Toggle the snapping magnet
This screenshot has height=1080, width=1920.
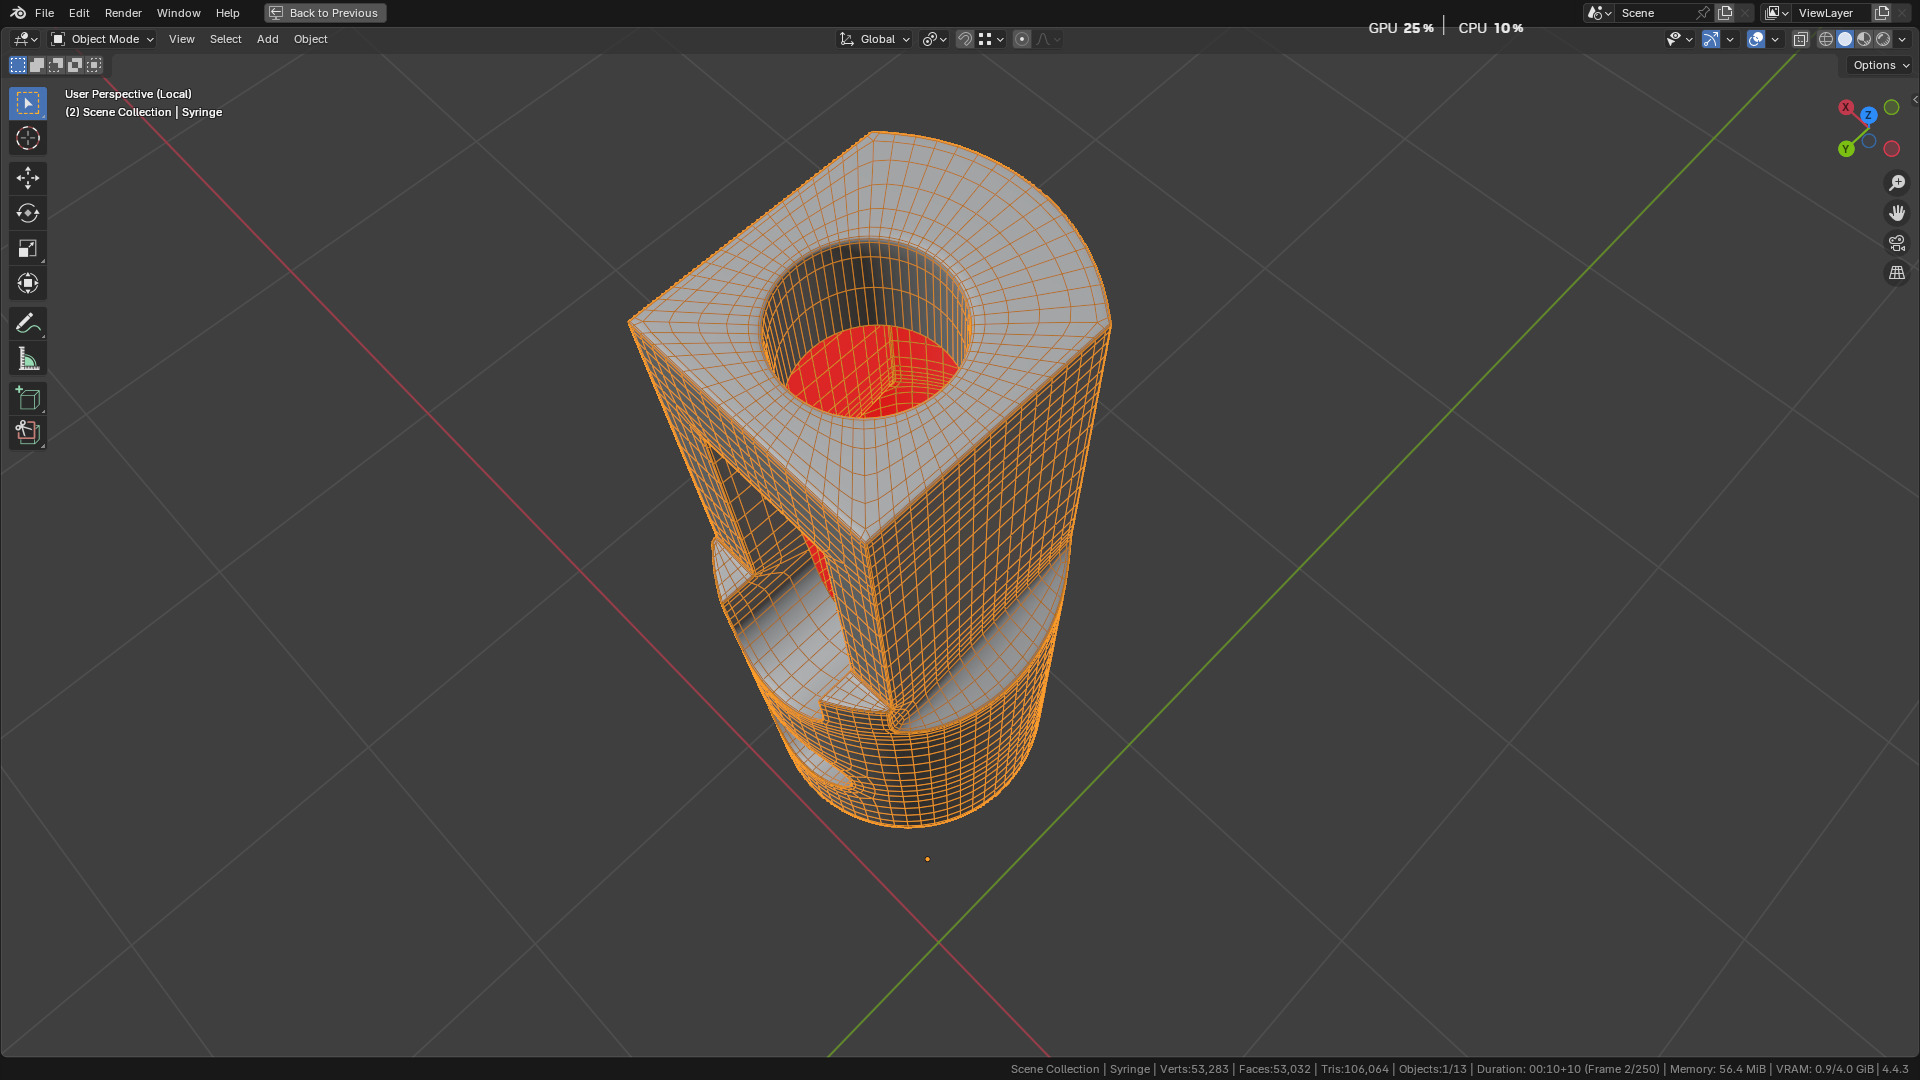click(965, 39)
